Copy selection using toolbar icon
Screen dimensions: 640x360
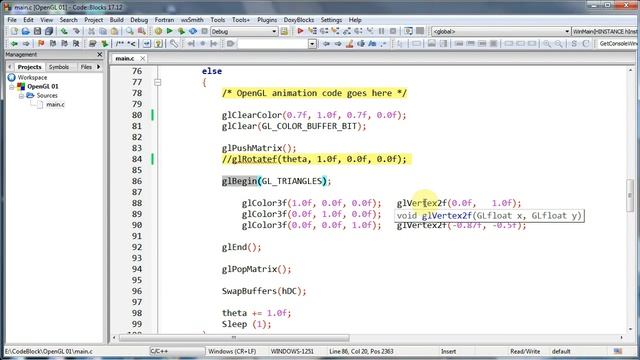103,31
